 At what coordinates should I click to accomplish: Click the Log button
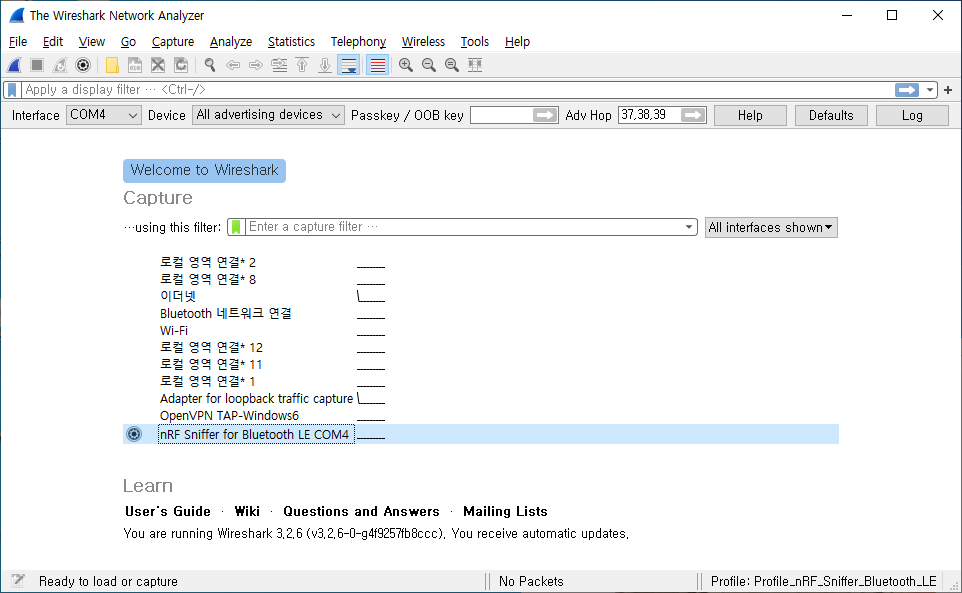click(x=912, y=115)
